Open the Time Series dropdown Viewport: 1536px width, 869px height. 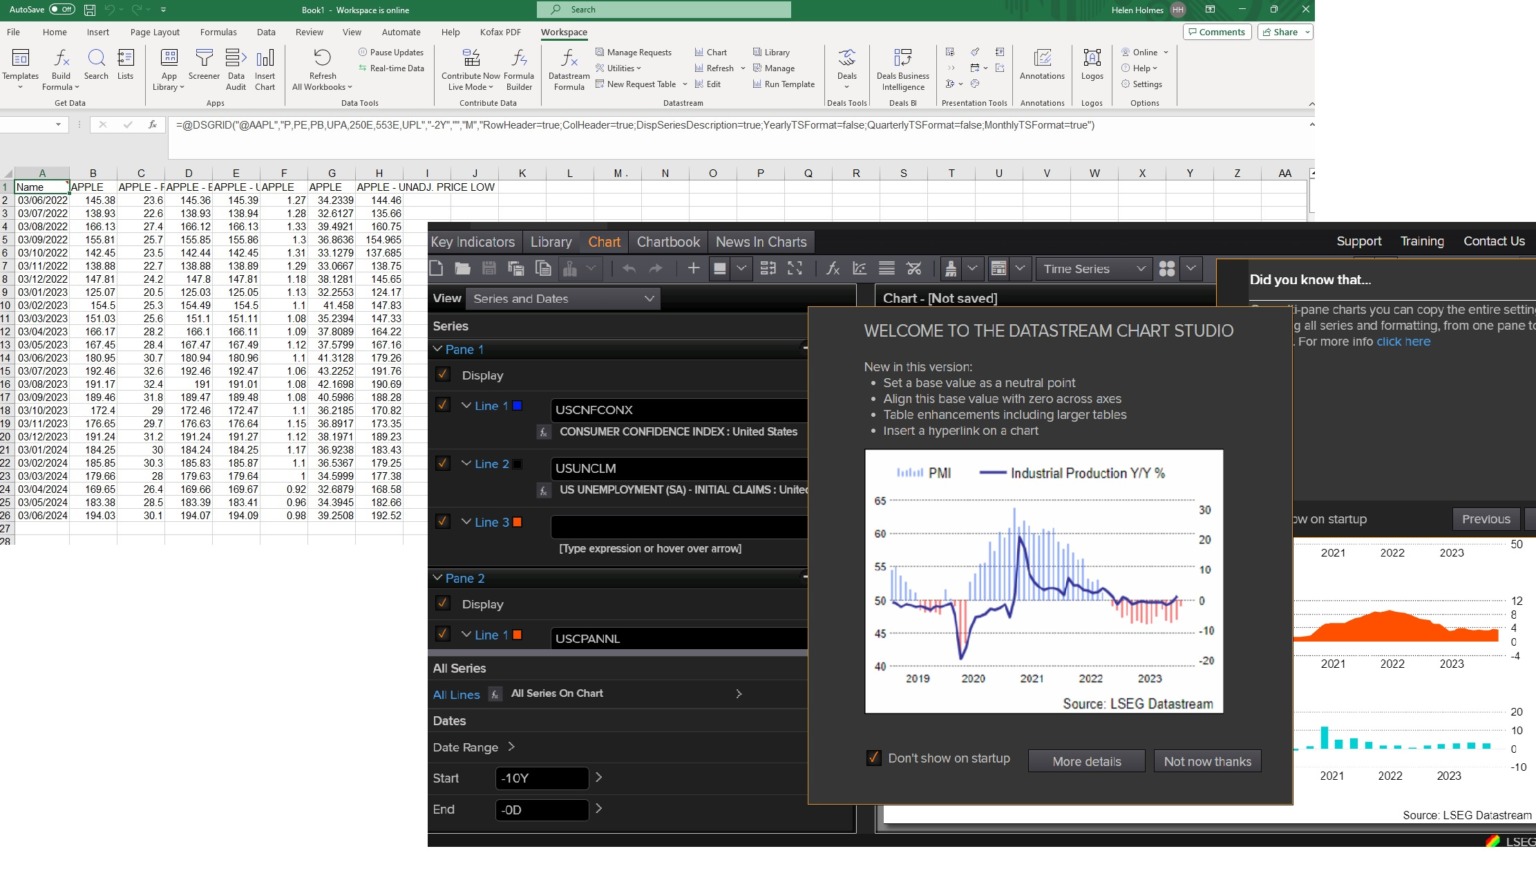[x=1093, y=269]
